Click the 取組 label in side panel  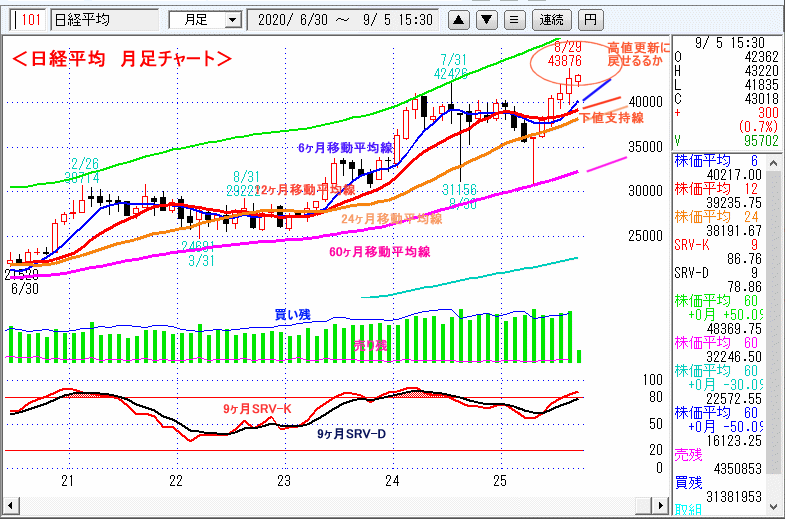tap(688, 510)
